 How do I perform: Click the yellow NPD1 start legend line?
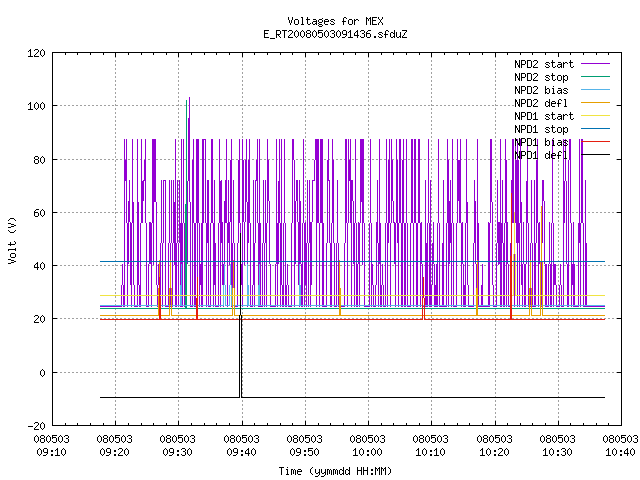tap(595, 116)
